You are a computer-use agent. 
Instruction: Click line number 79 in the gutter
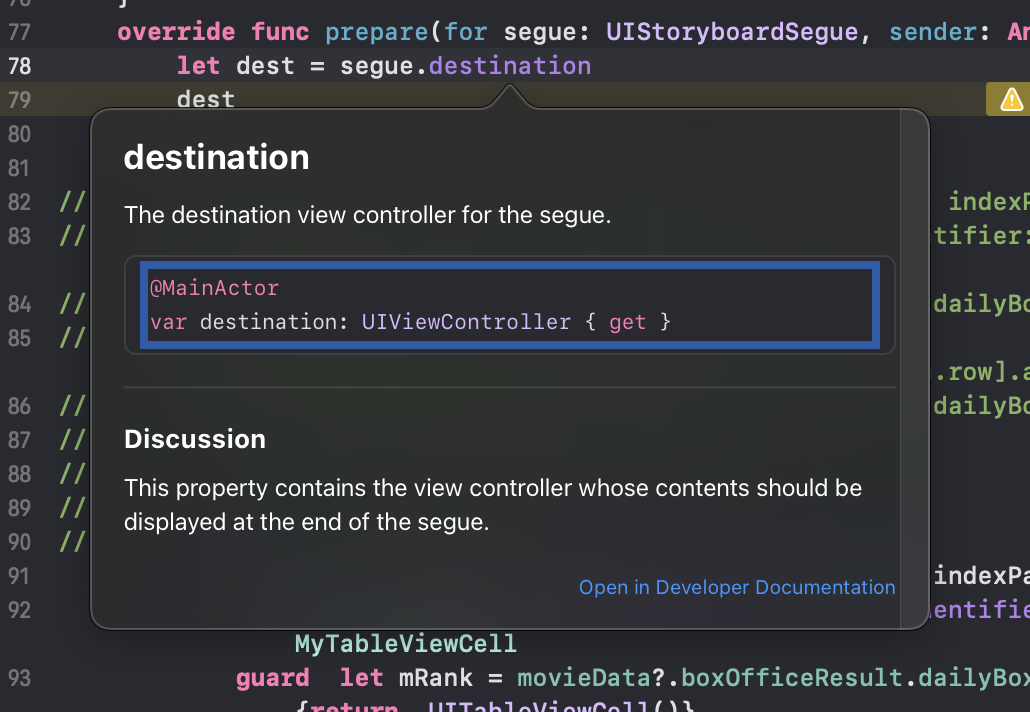pyautogui.click(x=19, y=100)
